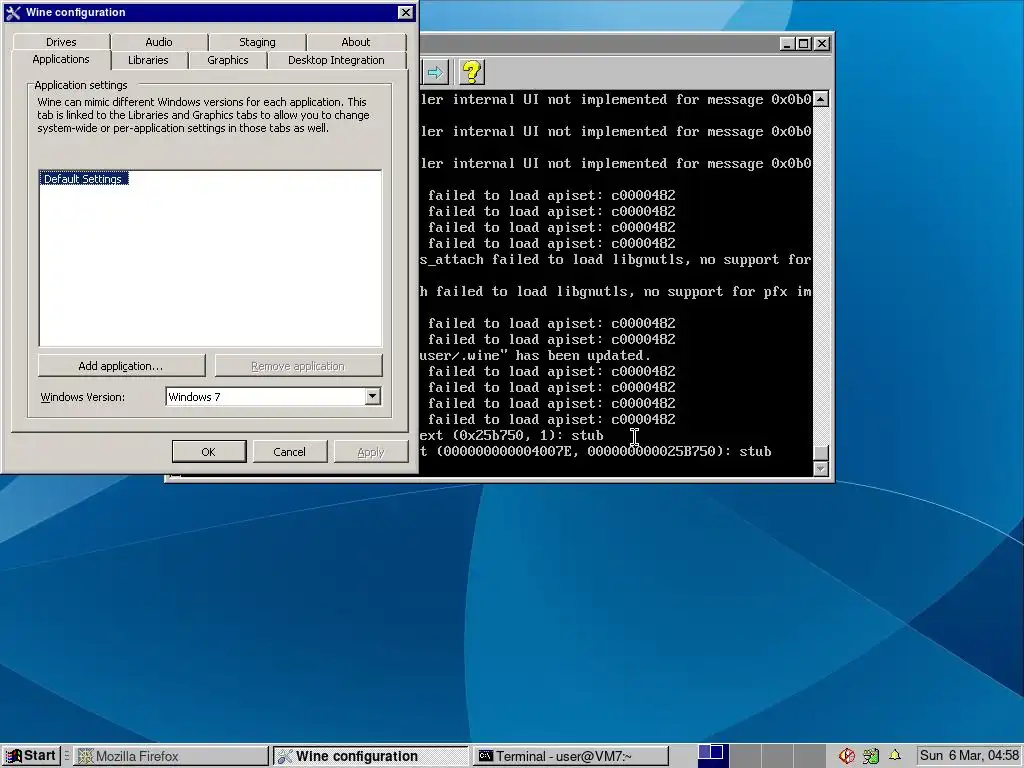
Task: Click the Apply button
Action: click(x=371, y=452)
